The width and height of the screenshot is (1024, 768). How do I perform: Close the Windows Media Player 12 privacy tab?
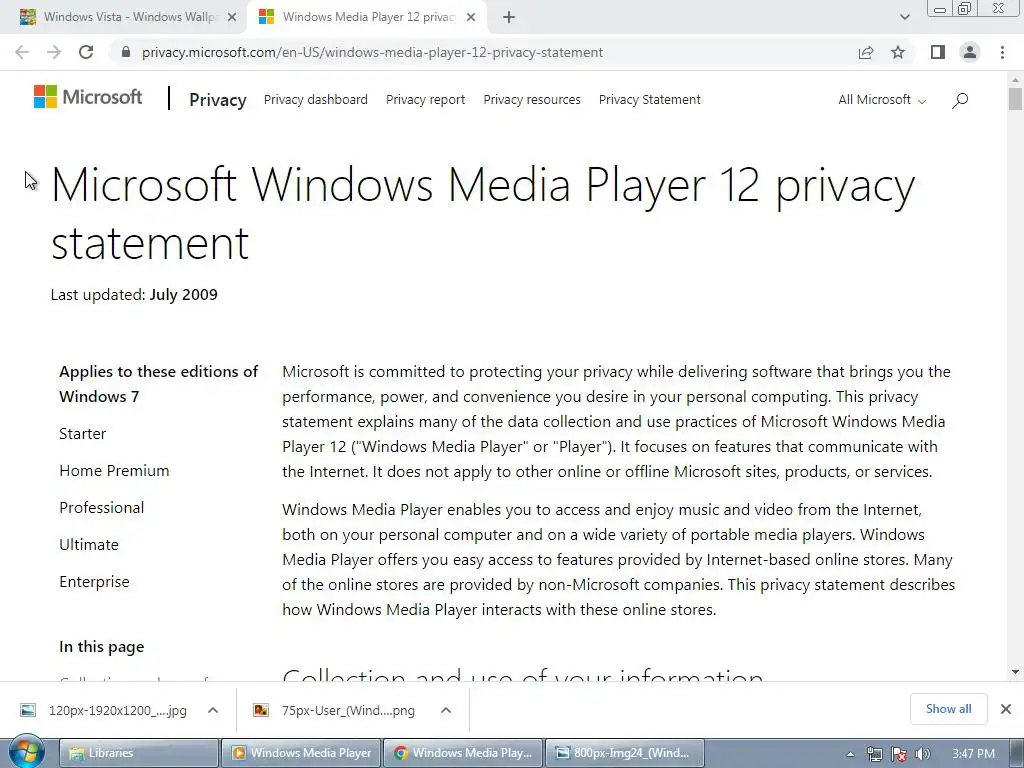(471, 18)
